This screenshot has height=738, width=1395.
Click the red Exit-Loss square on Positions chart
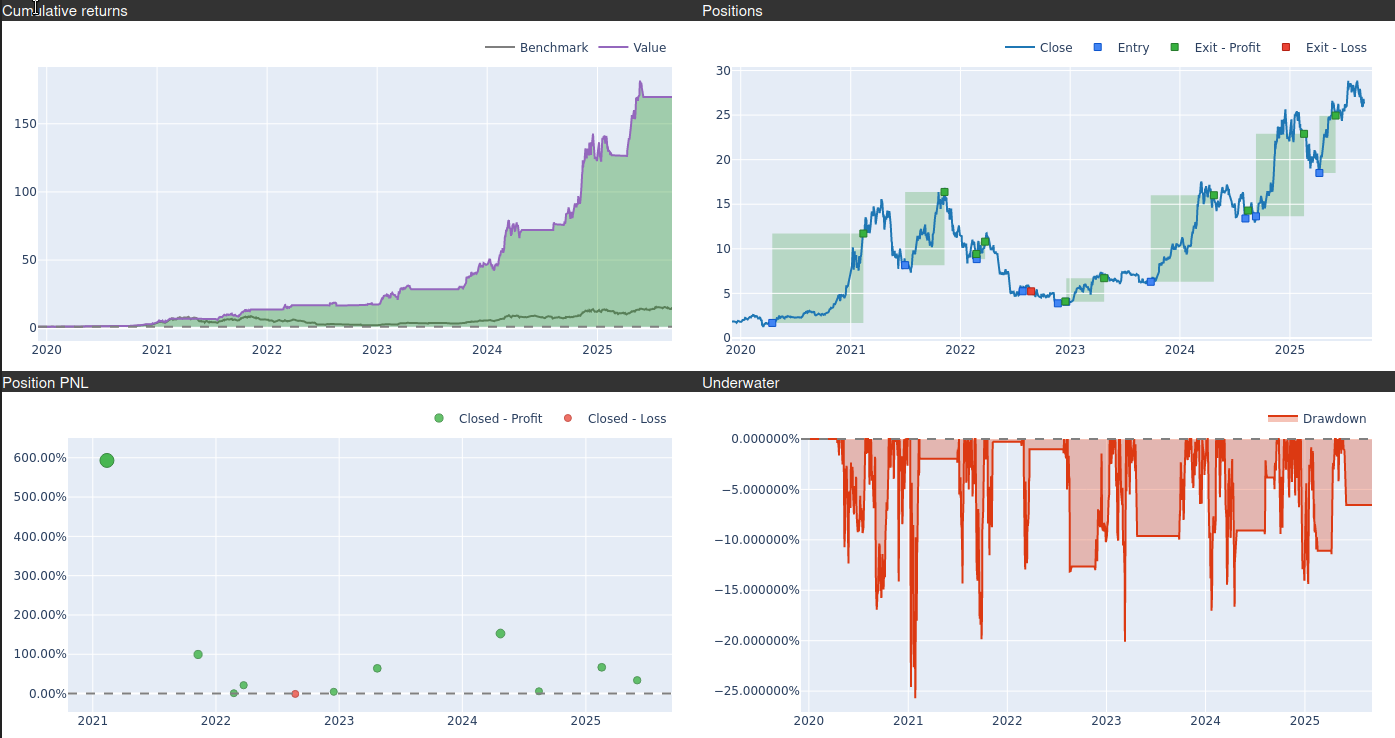coord(1031,291)
